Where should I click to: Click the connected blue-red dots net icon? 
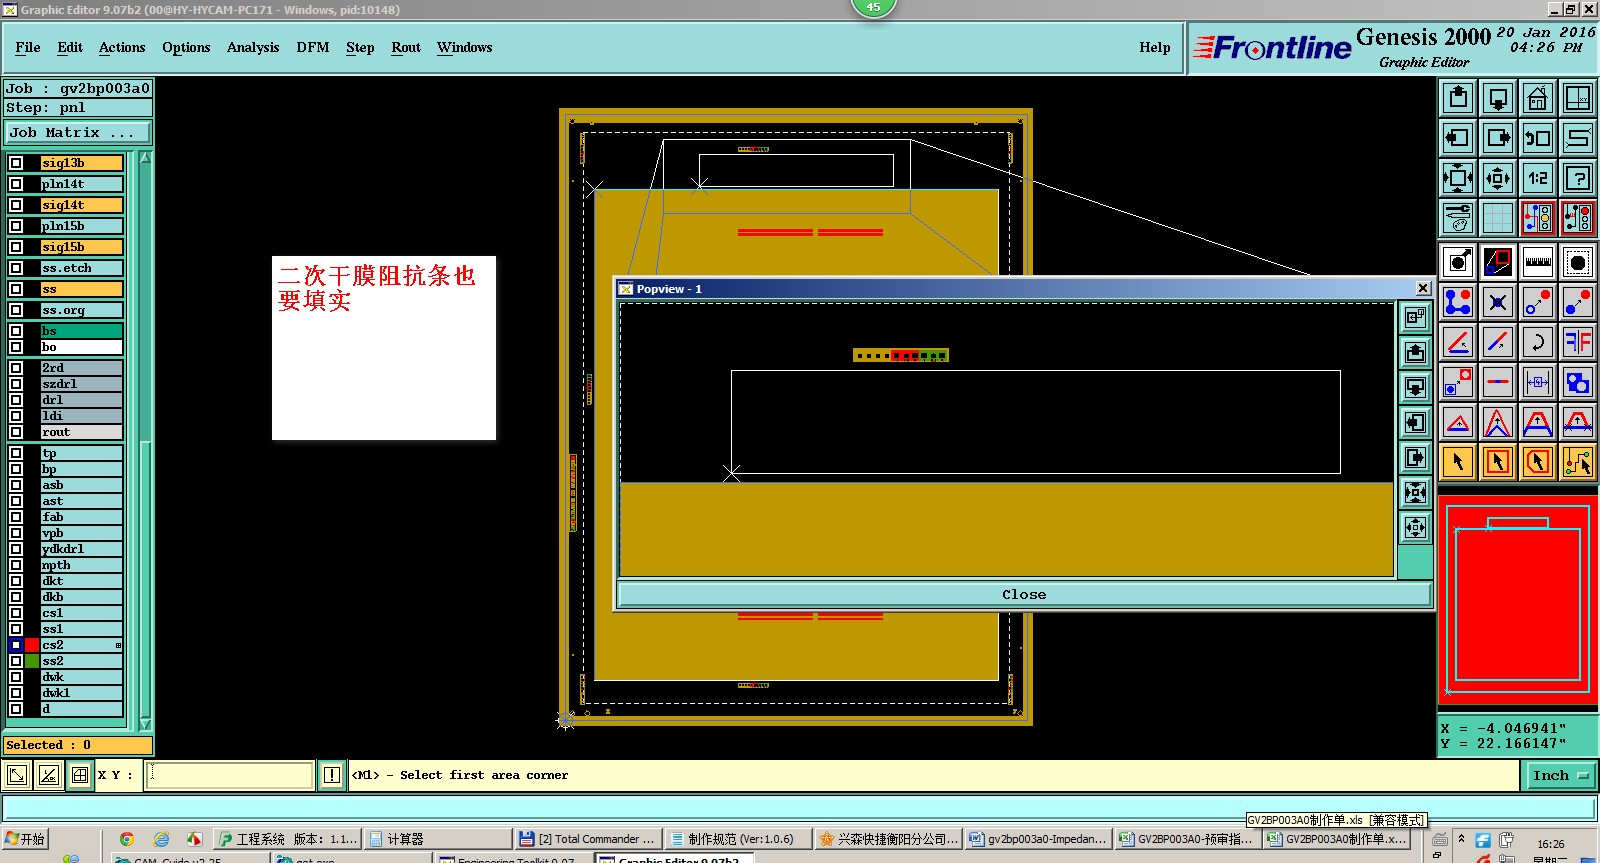tap(1458, 302)
